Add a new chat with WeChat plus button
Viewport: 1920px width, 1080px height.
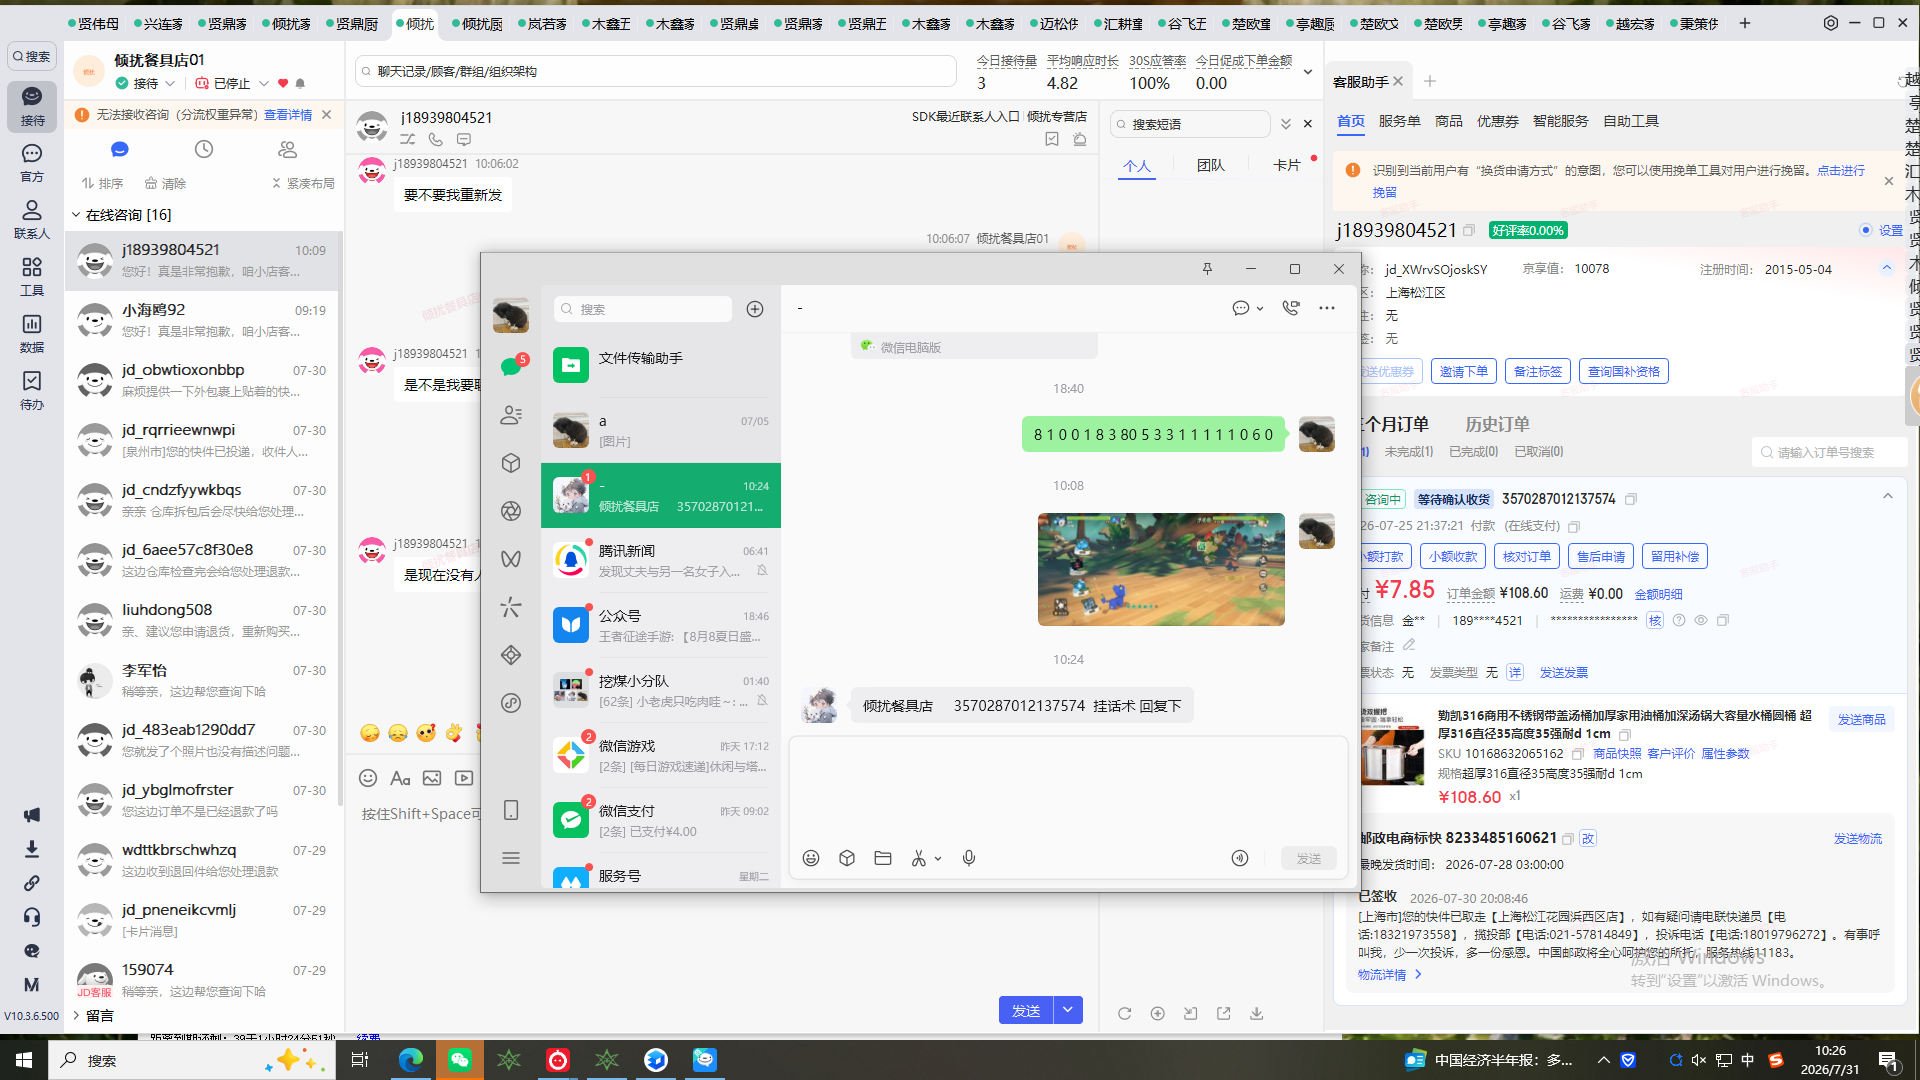pos(755,309)
